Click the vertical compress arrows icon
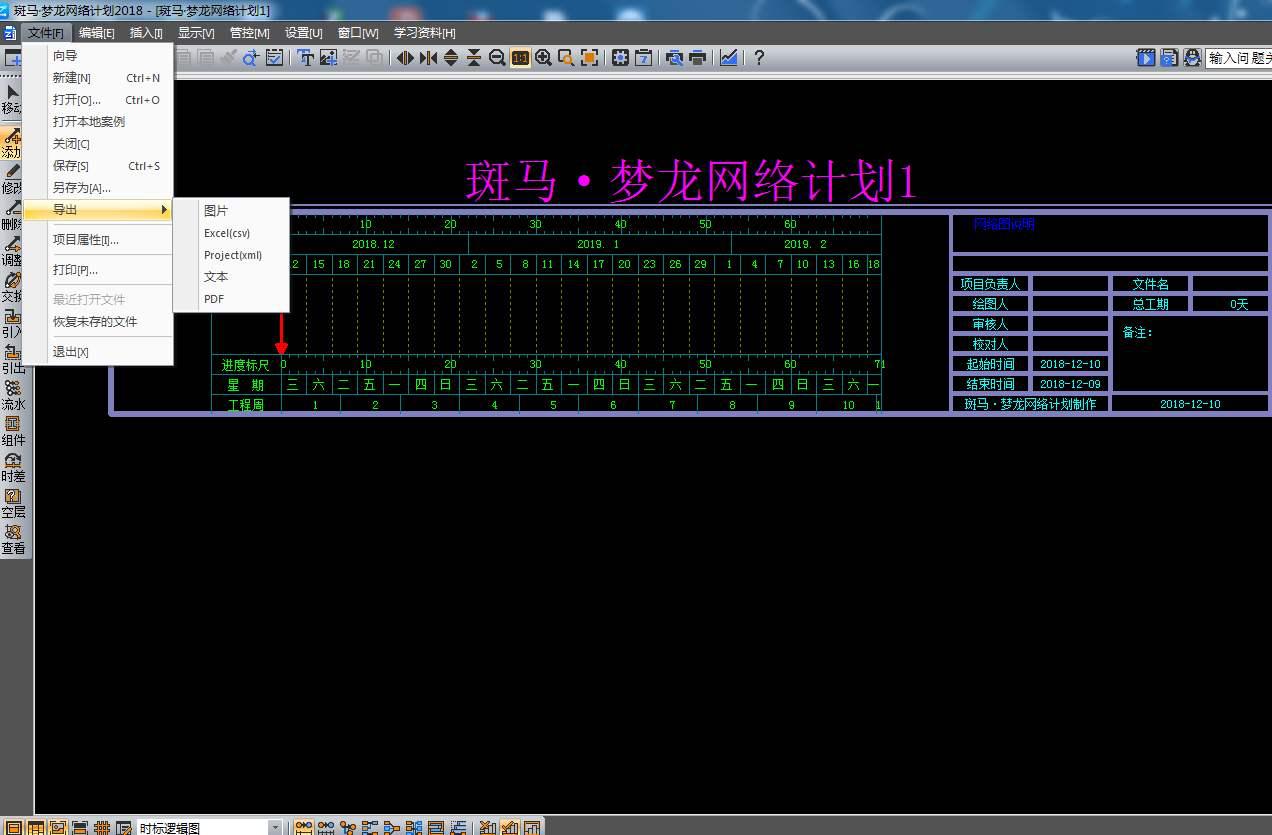 pos(473,58)
